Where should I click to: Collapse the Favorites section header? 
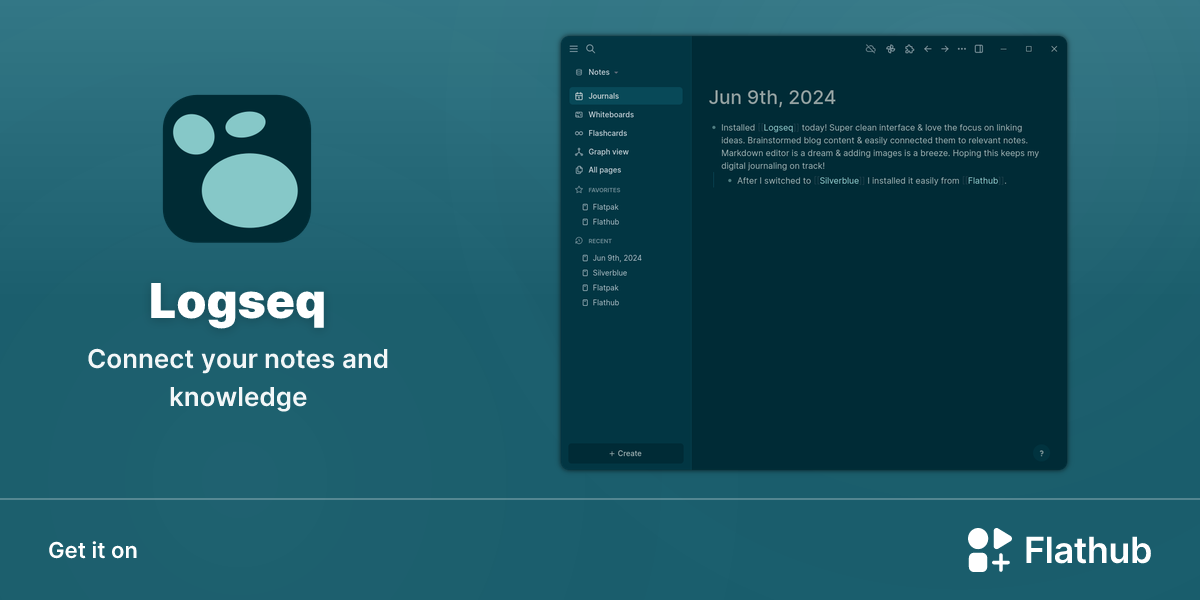point(598,190)
